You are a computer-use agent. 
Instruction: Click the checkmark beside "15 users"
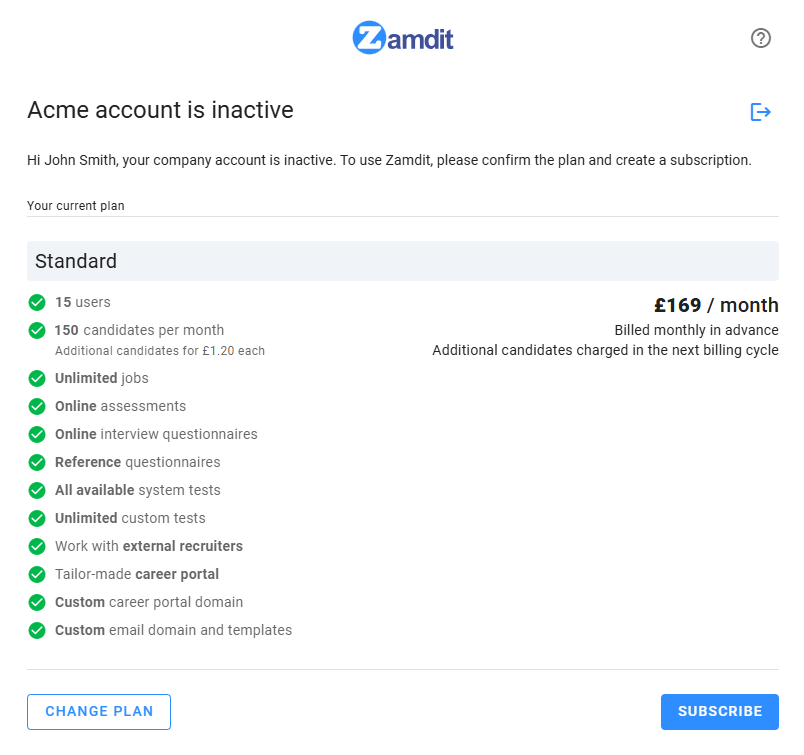coord(37,302)
